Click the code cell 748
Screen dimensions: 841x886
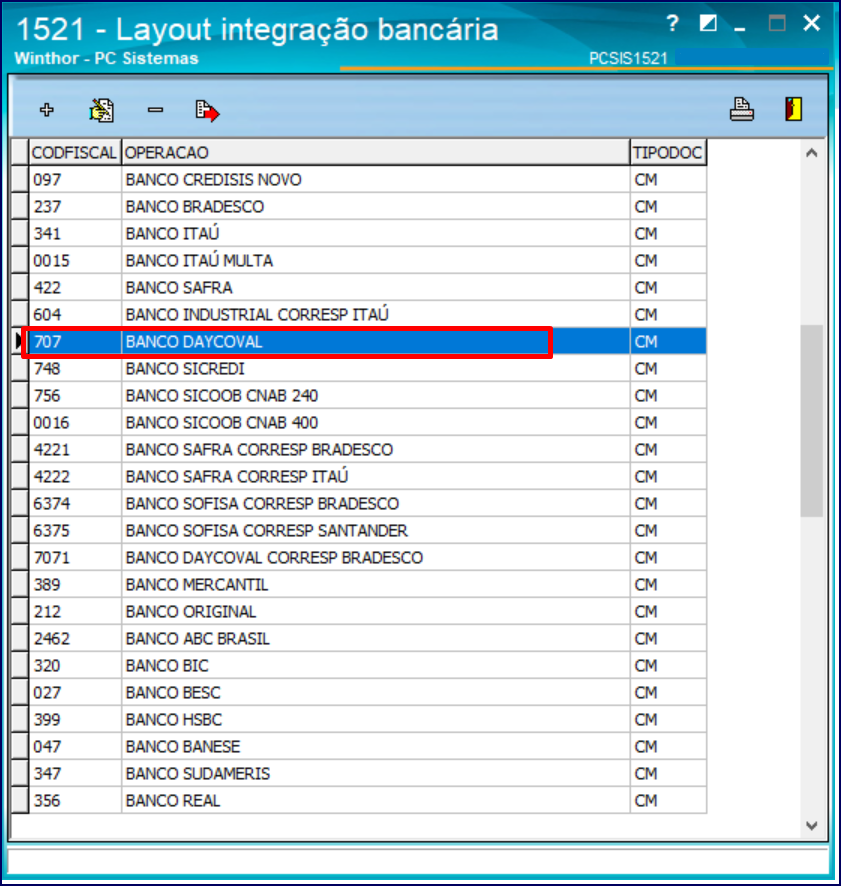point(75,368)
